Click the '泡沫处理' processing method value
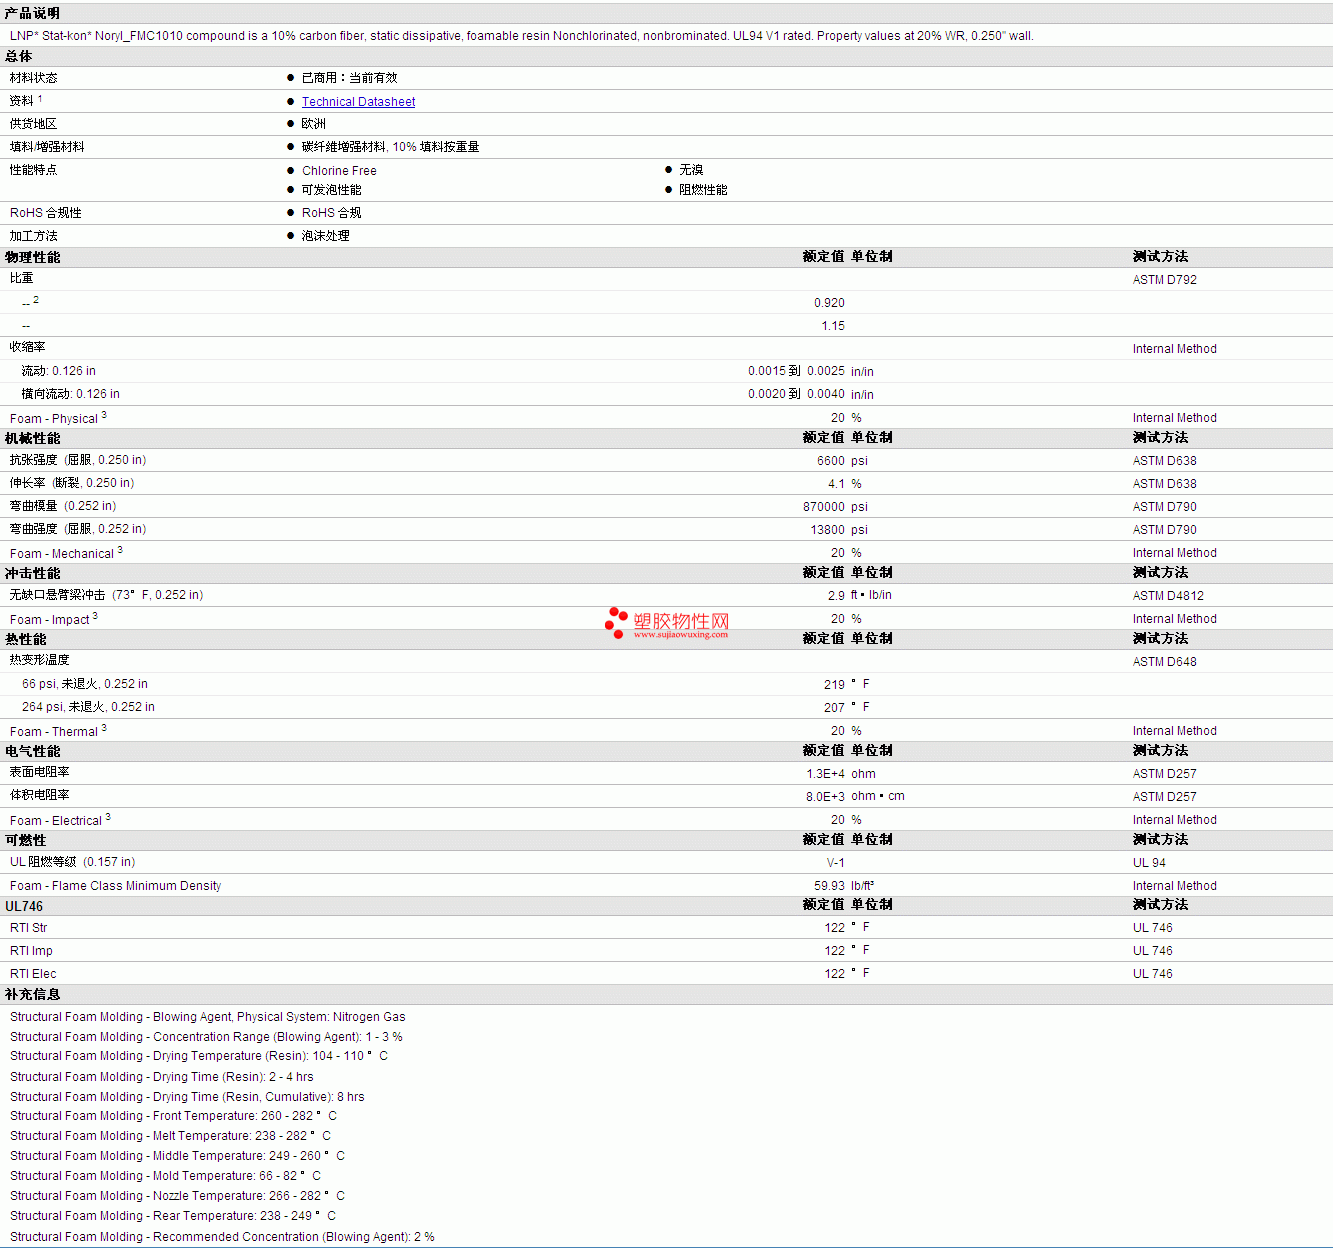The image size is (1333, 1248). (326, 236)
